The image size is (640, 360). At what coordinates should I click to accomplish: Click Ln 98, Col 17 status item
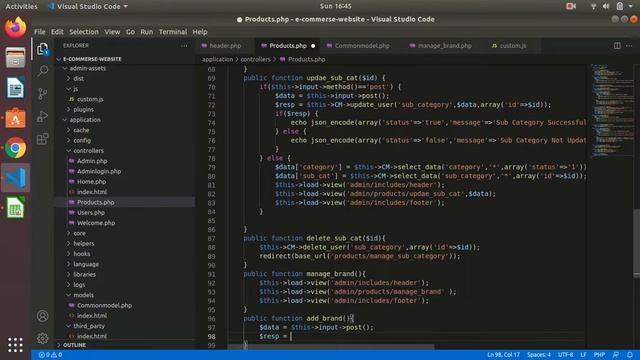(503, 355)
